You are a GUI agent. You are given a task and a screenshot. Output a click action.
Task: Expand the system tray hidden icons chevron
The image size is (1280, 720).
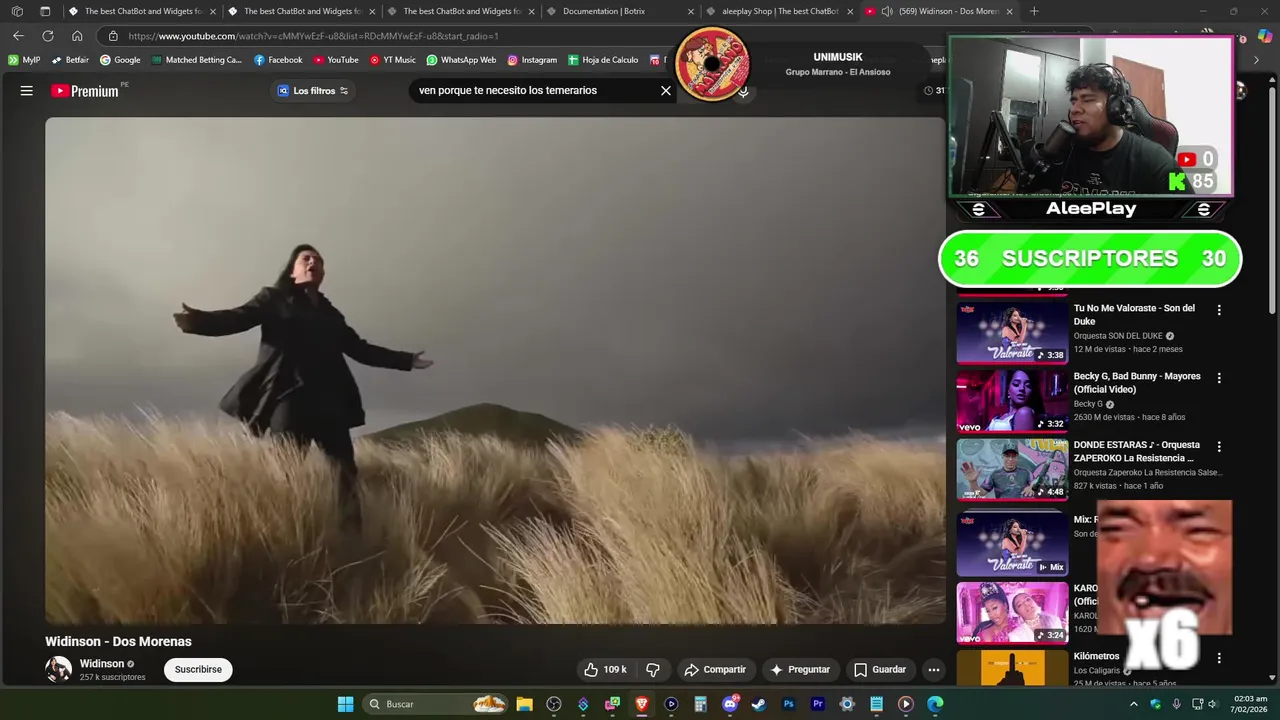point(1134,704)
